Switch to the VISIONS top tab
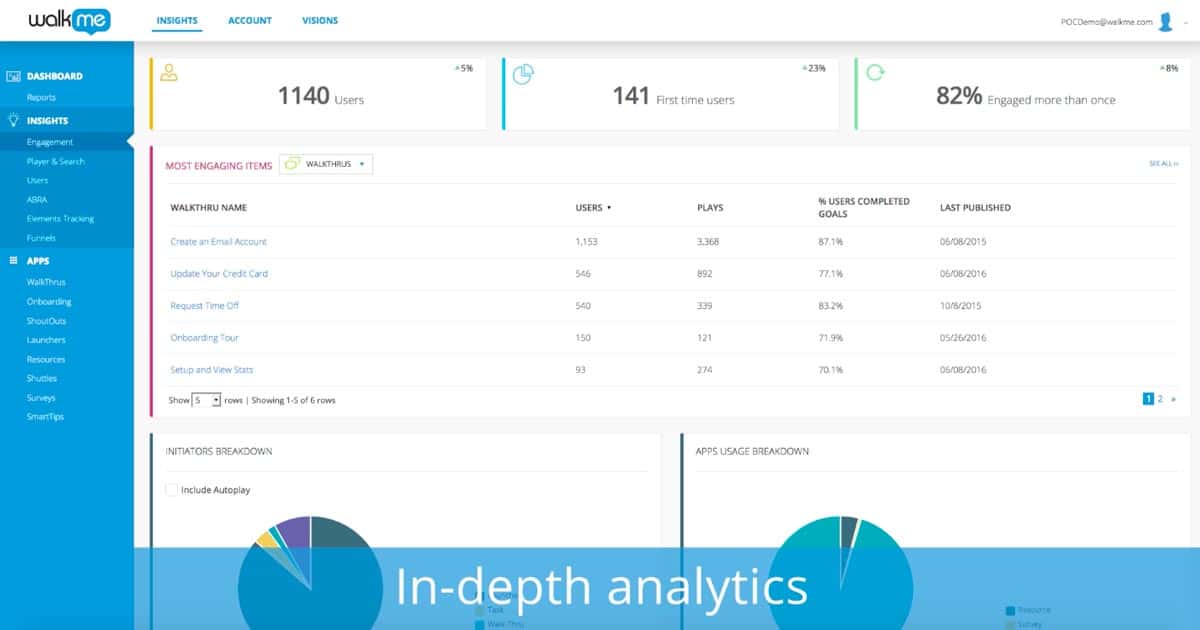Viewport: 1200px width, 630px height. pyautogui.click(x=320, y=20)
